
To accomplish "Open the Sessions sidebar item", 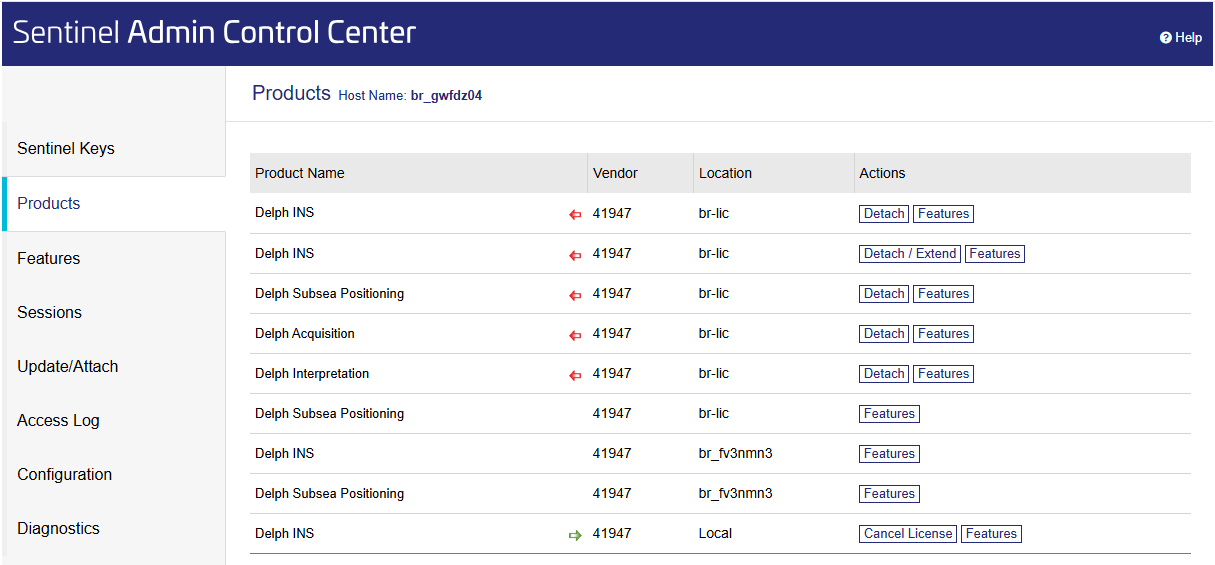I will point(49,312).
